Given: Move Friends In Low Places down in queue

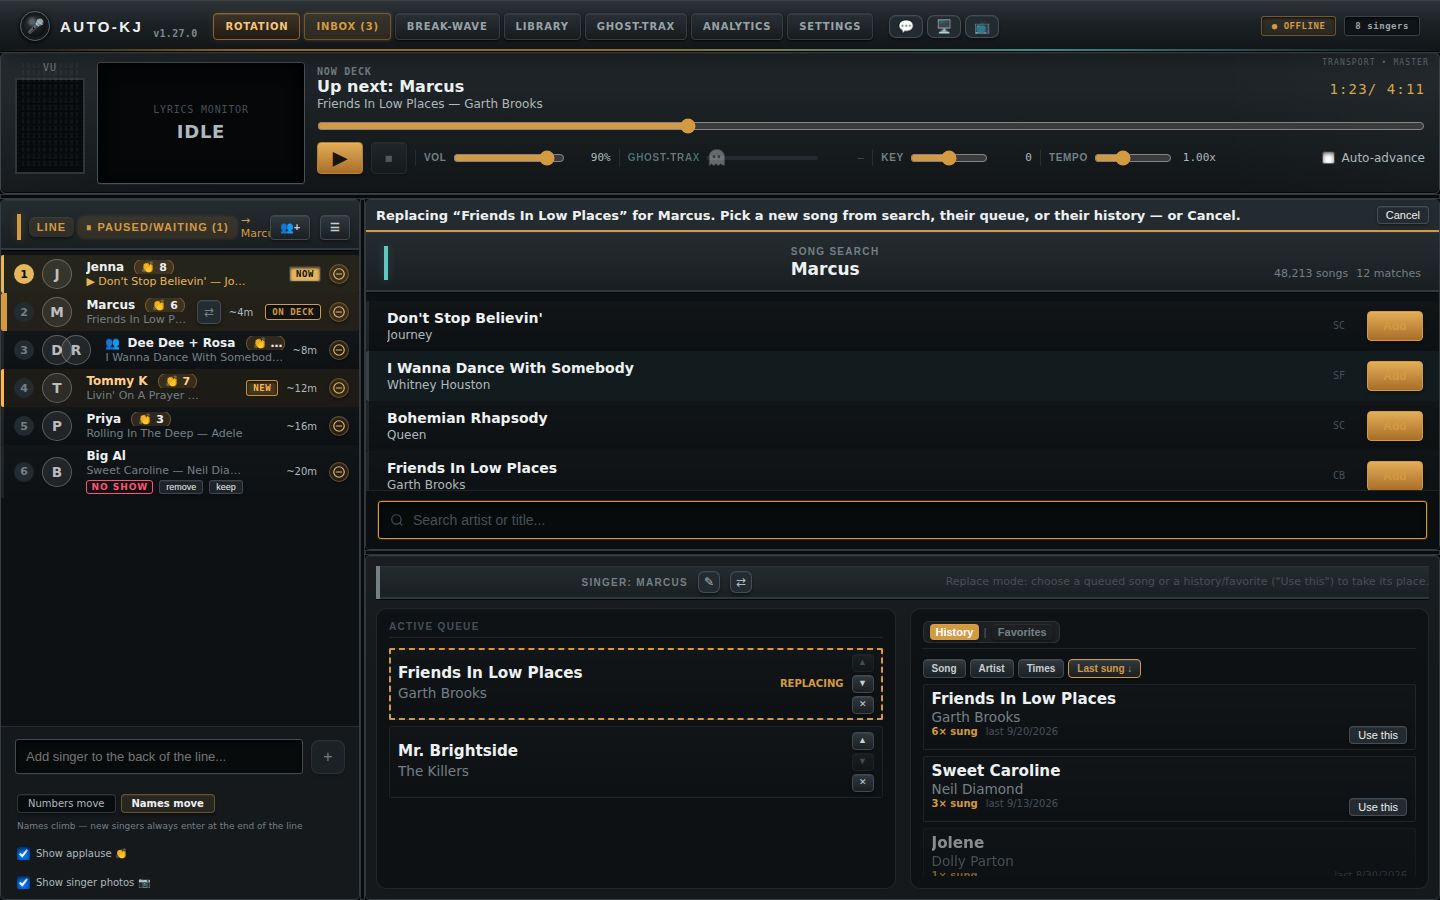Looking at the screenshot, I should click(x=863, y=683).
